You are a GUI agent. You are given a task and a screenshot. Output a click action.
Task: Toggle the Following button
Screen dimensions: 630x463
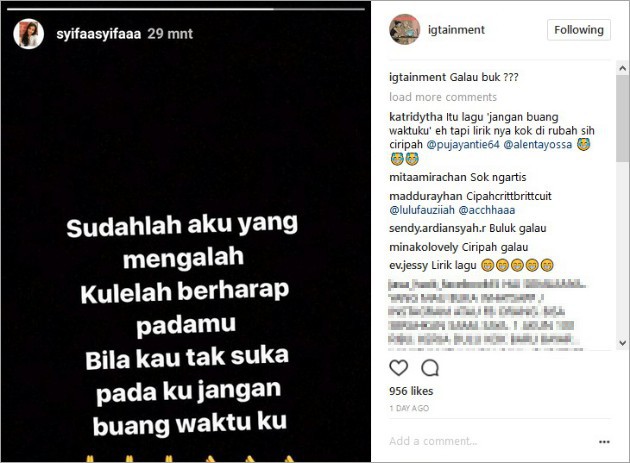pyautogui.click(x=579, y=30)
